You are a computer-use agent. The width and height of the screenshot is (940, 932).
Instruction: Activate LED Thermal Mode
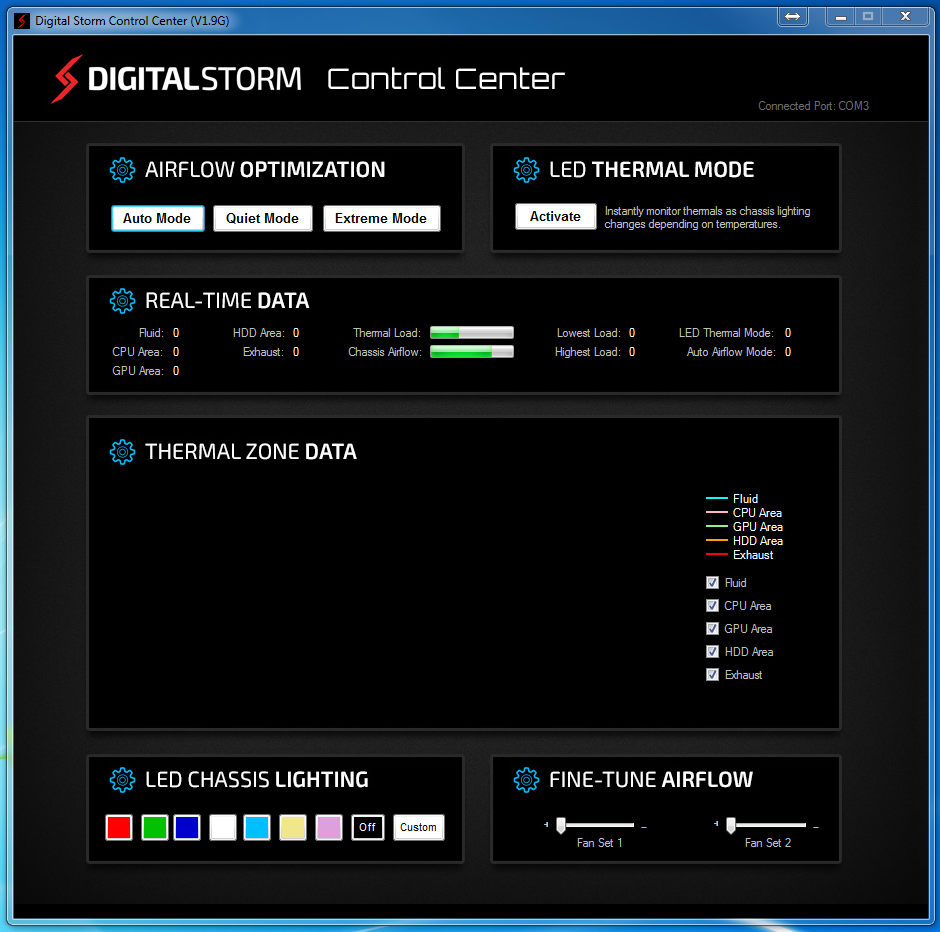click(555, 216)
